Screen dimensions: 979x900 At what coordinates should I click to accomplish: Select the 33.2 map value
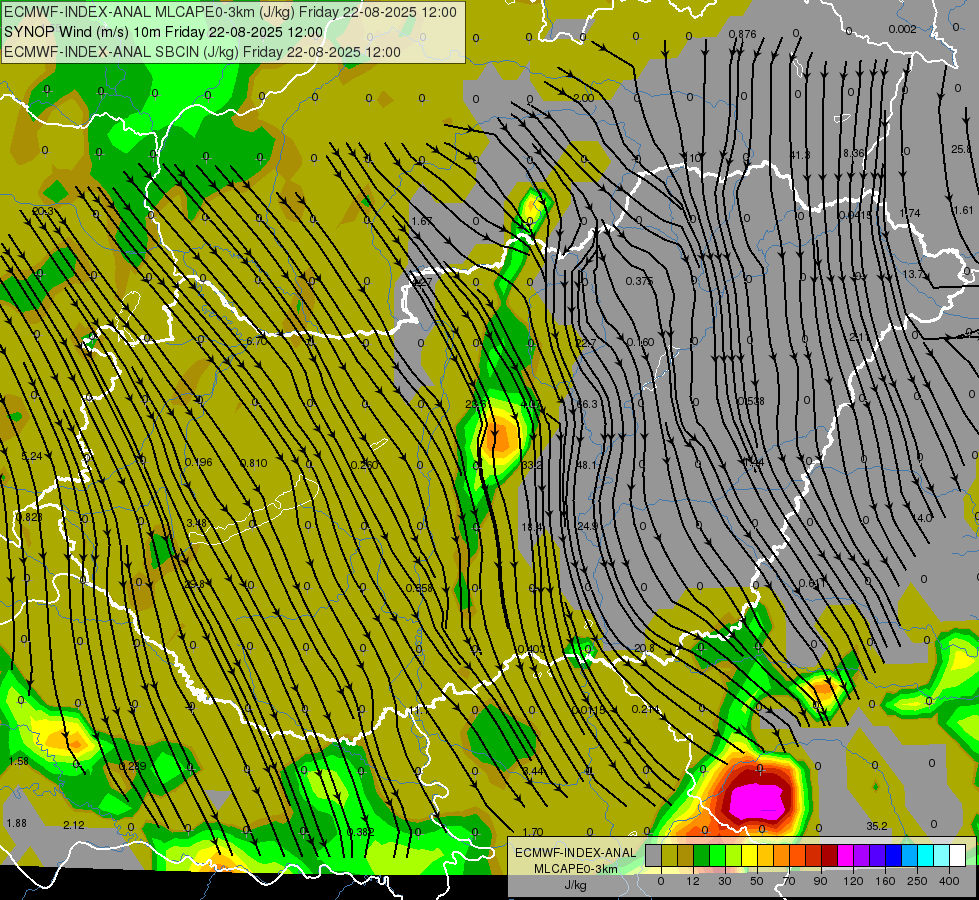pyautogui.click(x=532, y=465)
